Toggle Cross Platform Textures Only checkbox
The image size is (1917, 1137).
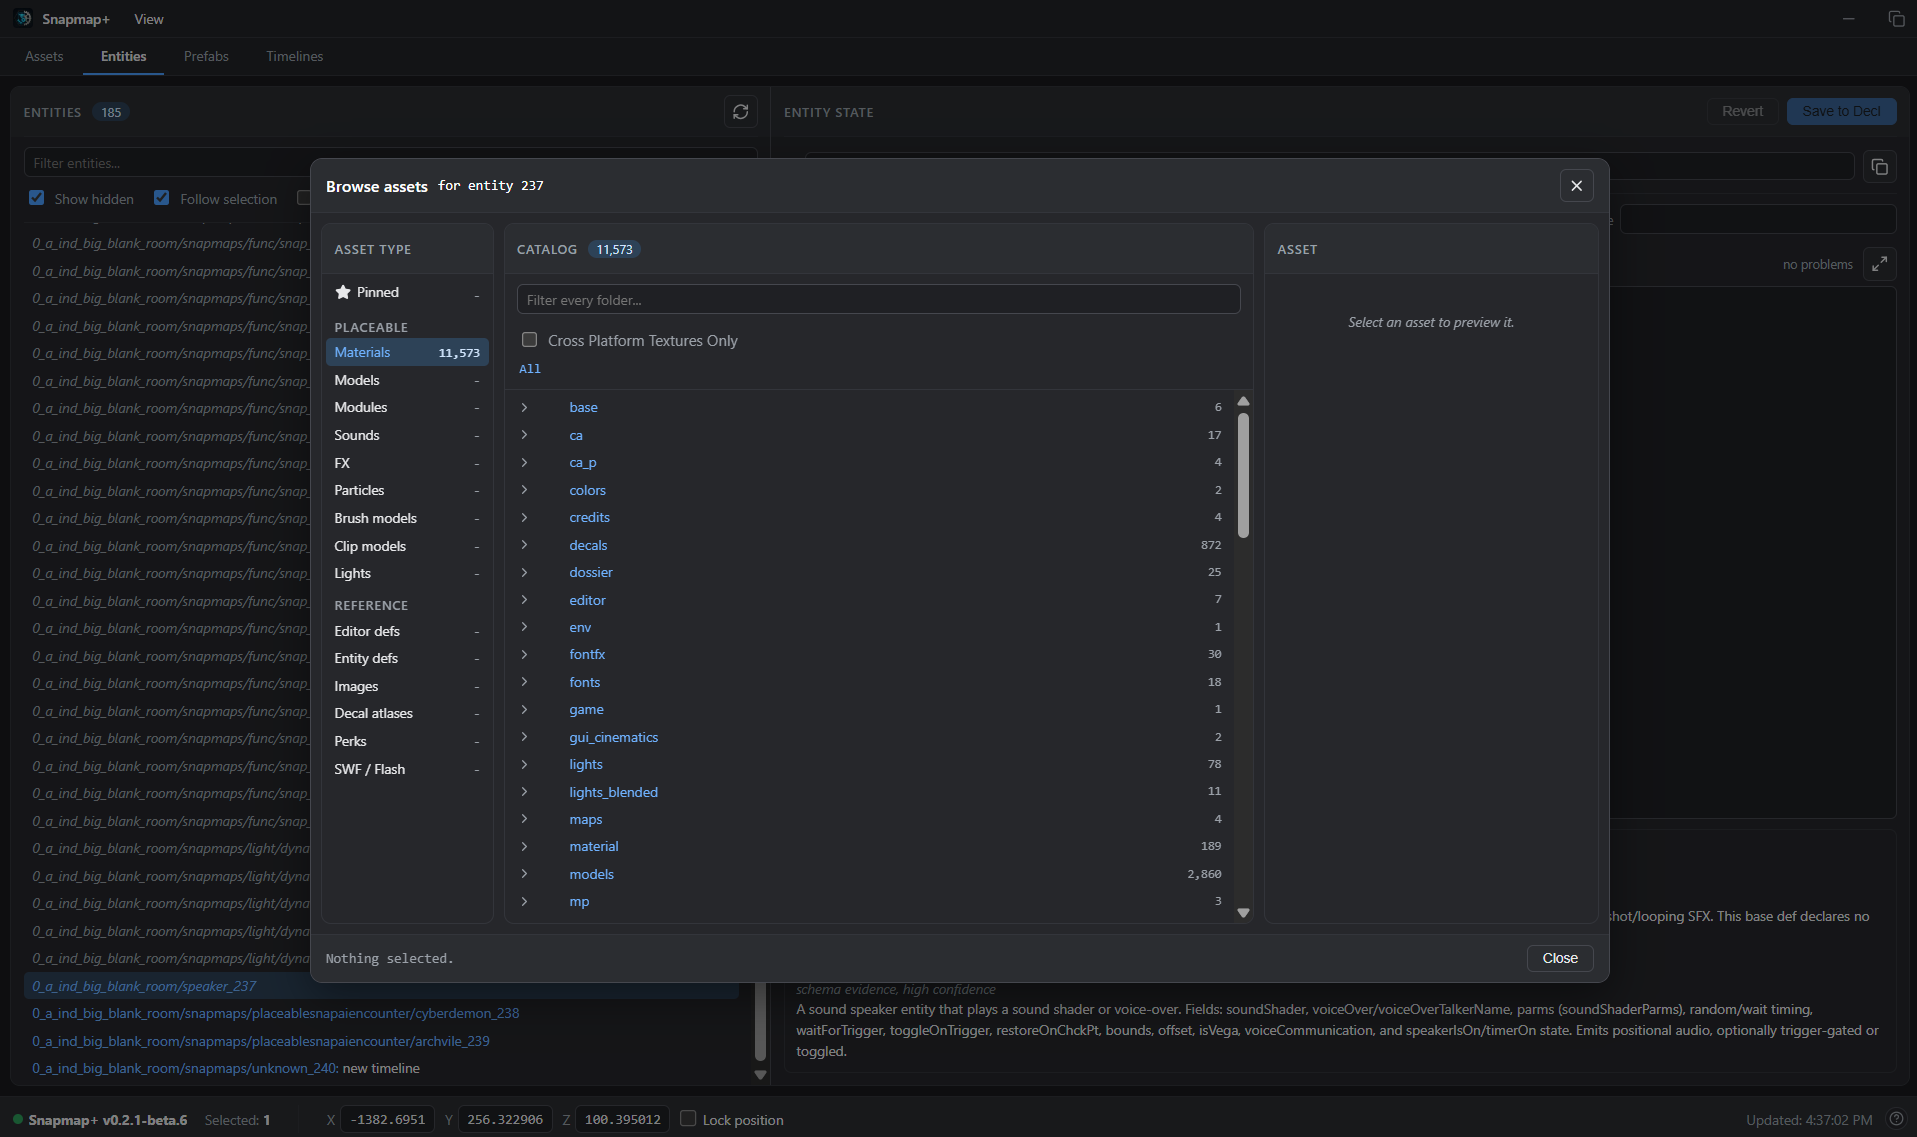[529, 340]
